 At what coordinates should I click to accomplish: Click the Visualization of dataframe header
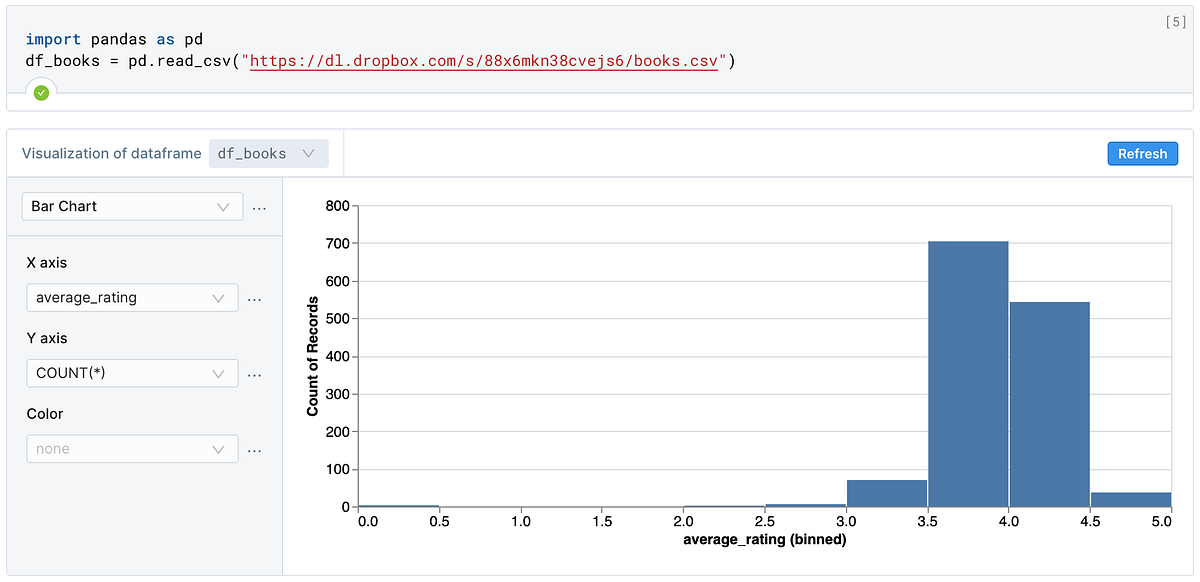(x=110, y=153)
